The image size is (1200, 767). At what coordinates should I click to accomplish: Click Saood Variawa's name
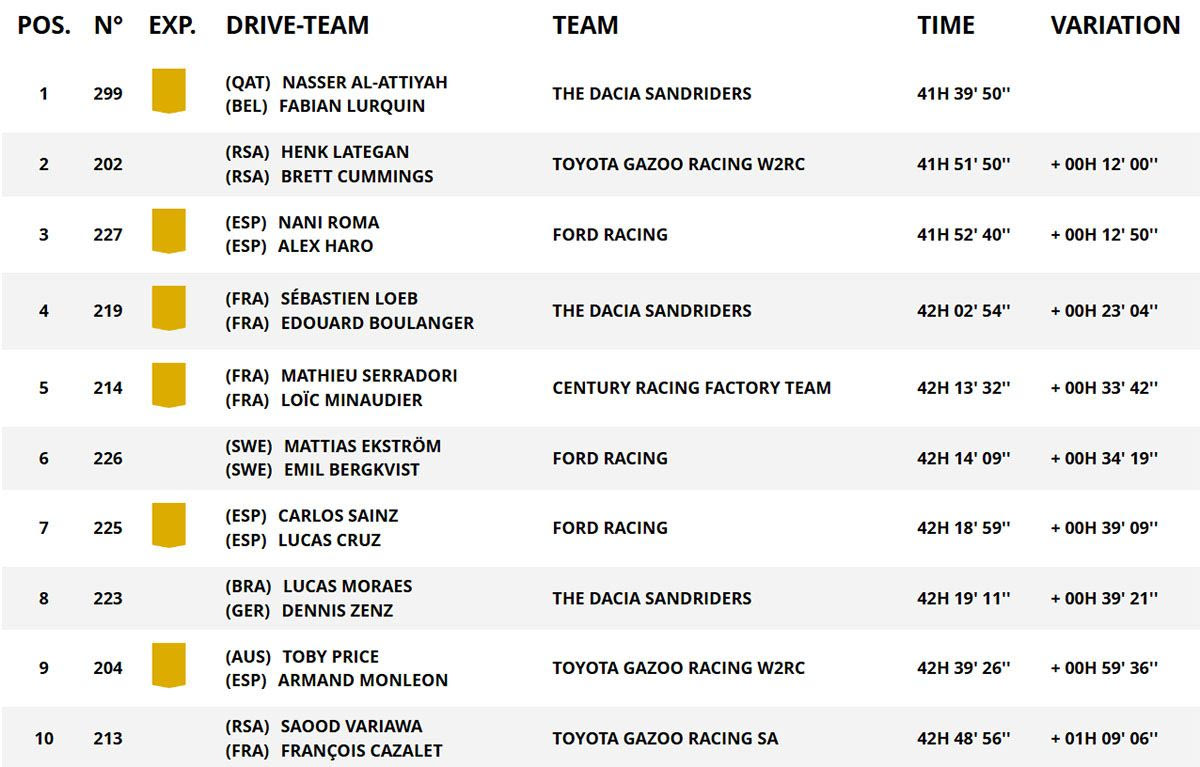tap(351, 726)
